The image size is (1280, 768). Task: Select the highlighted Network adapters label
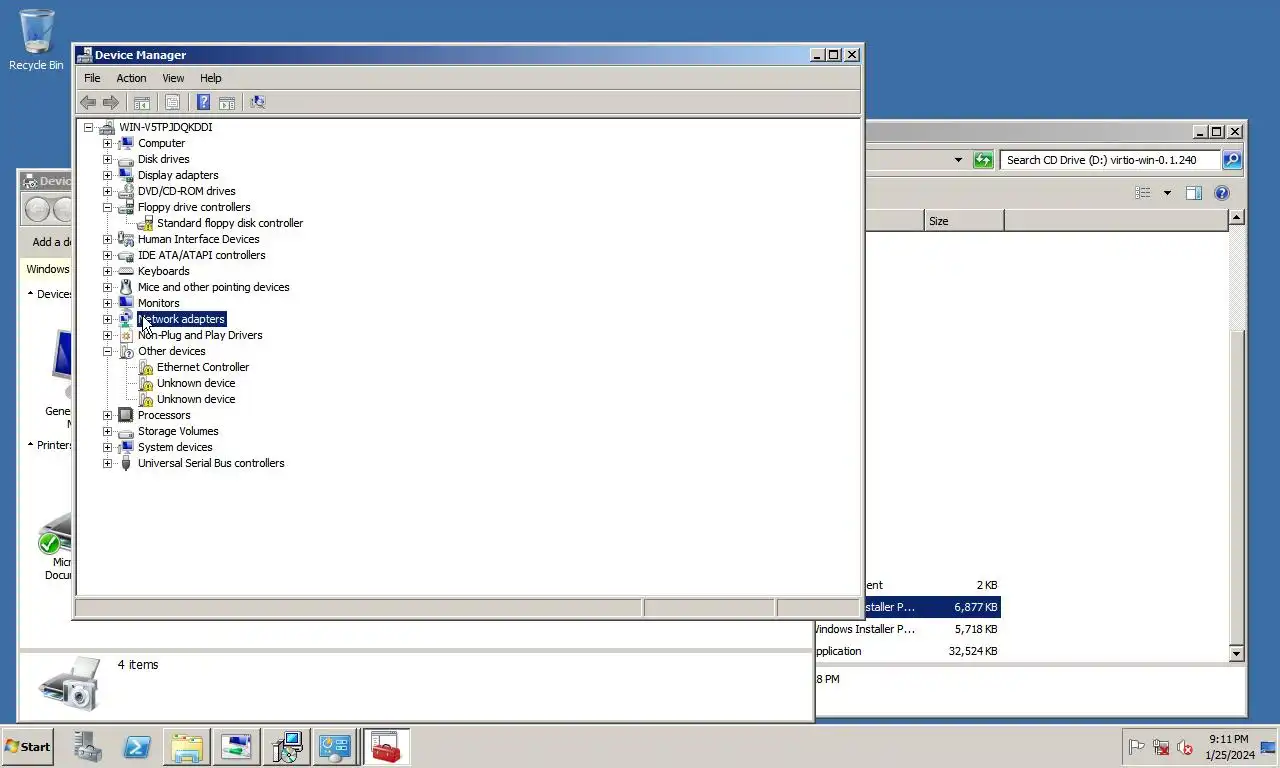tap(181, 319)
